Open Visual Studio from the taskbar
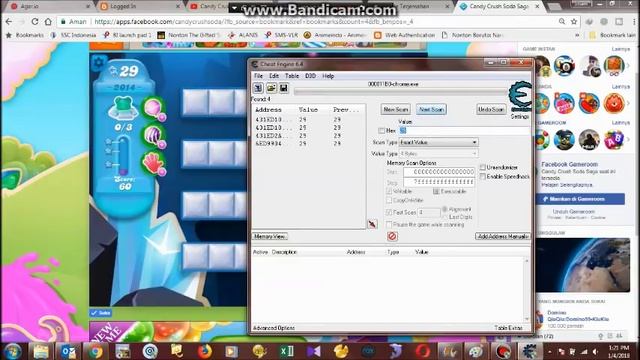This screenshot has width=640, height=360. [x=313, y=351]
